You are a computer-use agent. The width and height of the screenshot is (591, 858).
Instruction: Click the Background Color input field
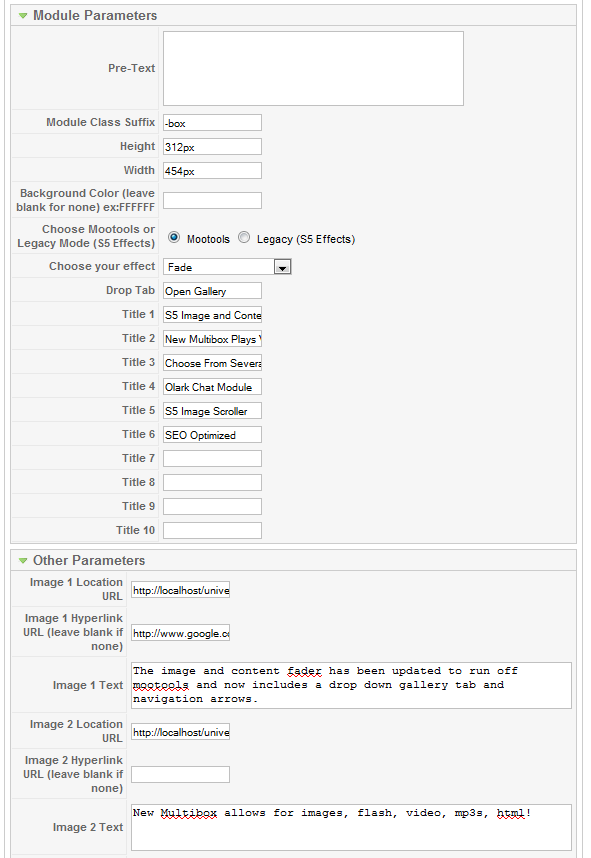212,200
